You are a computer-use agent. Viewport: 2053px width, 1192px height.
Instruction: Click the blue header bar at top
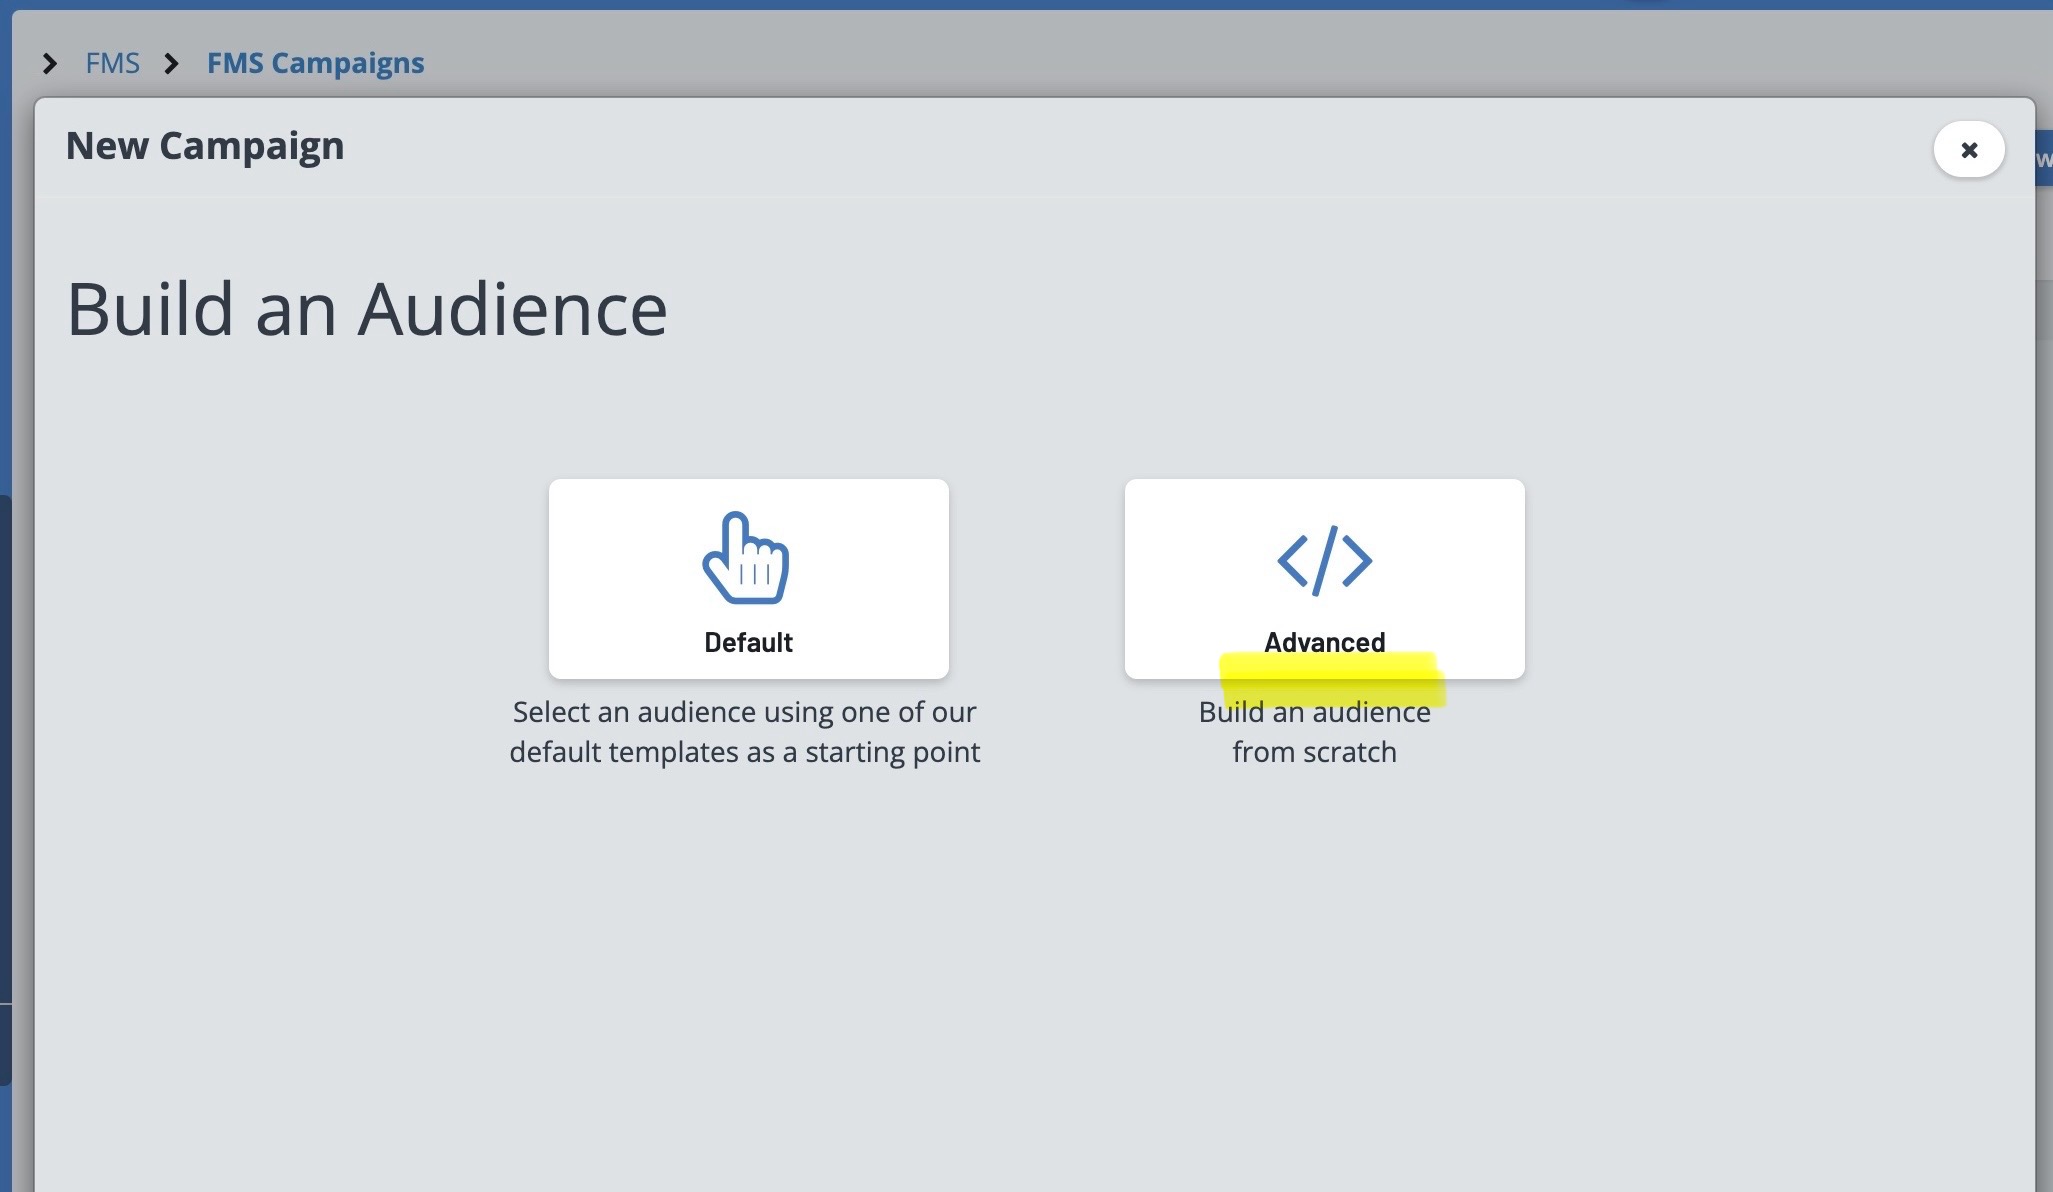pyautogui.click(x=1000, y=4)
